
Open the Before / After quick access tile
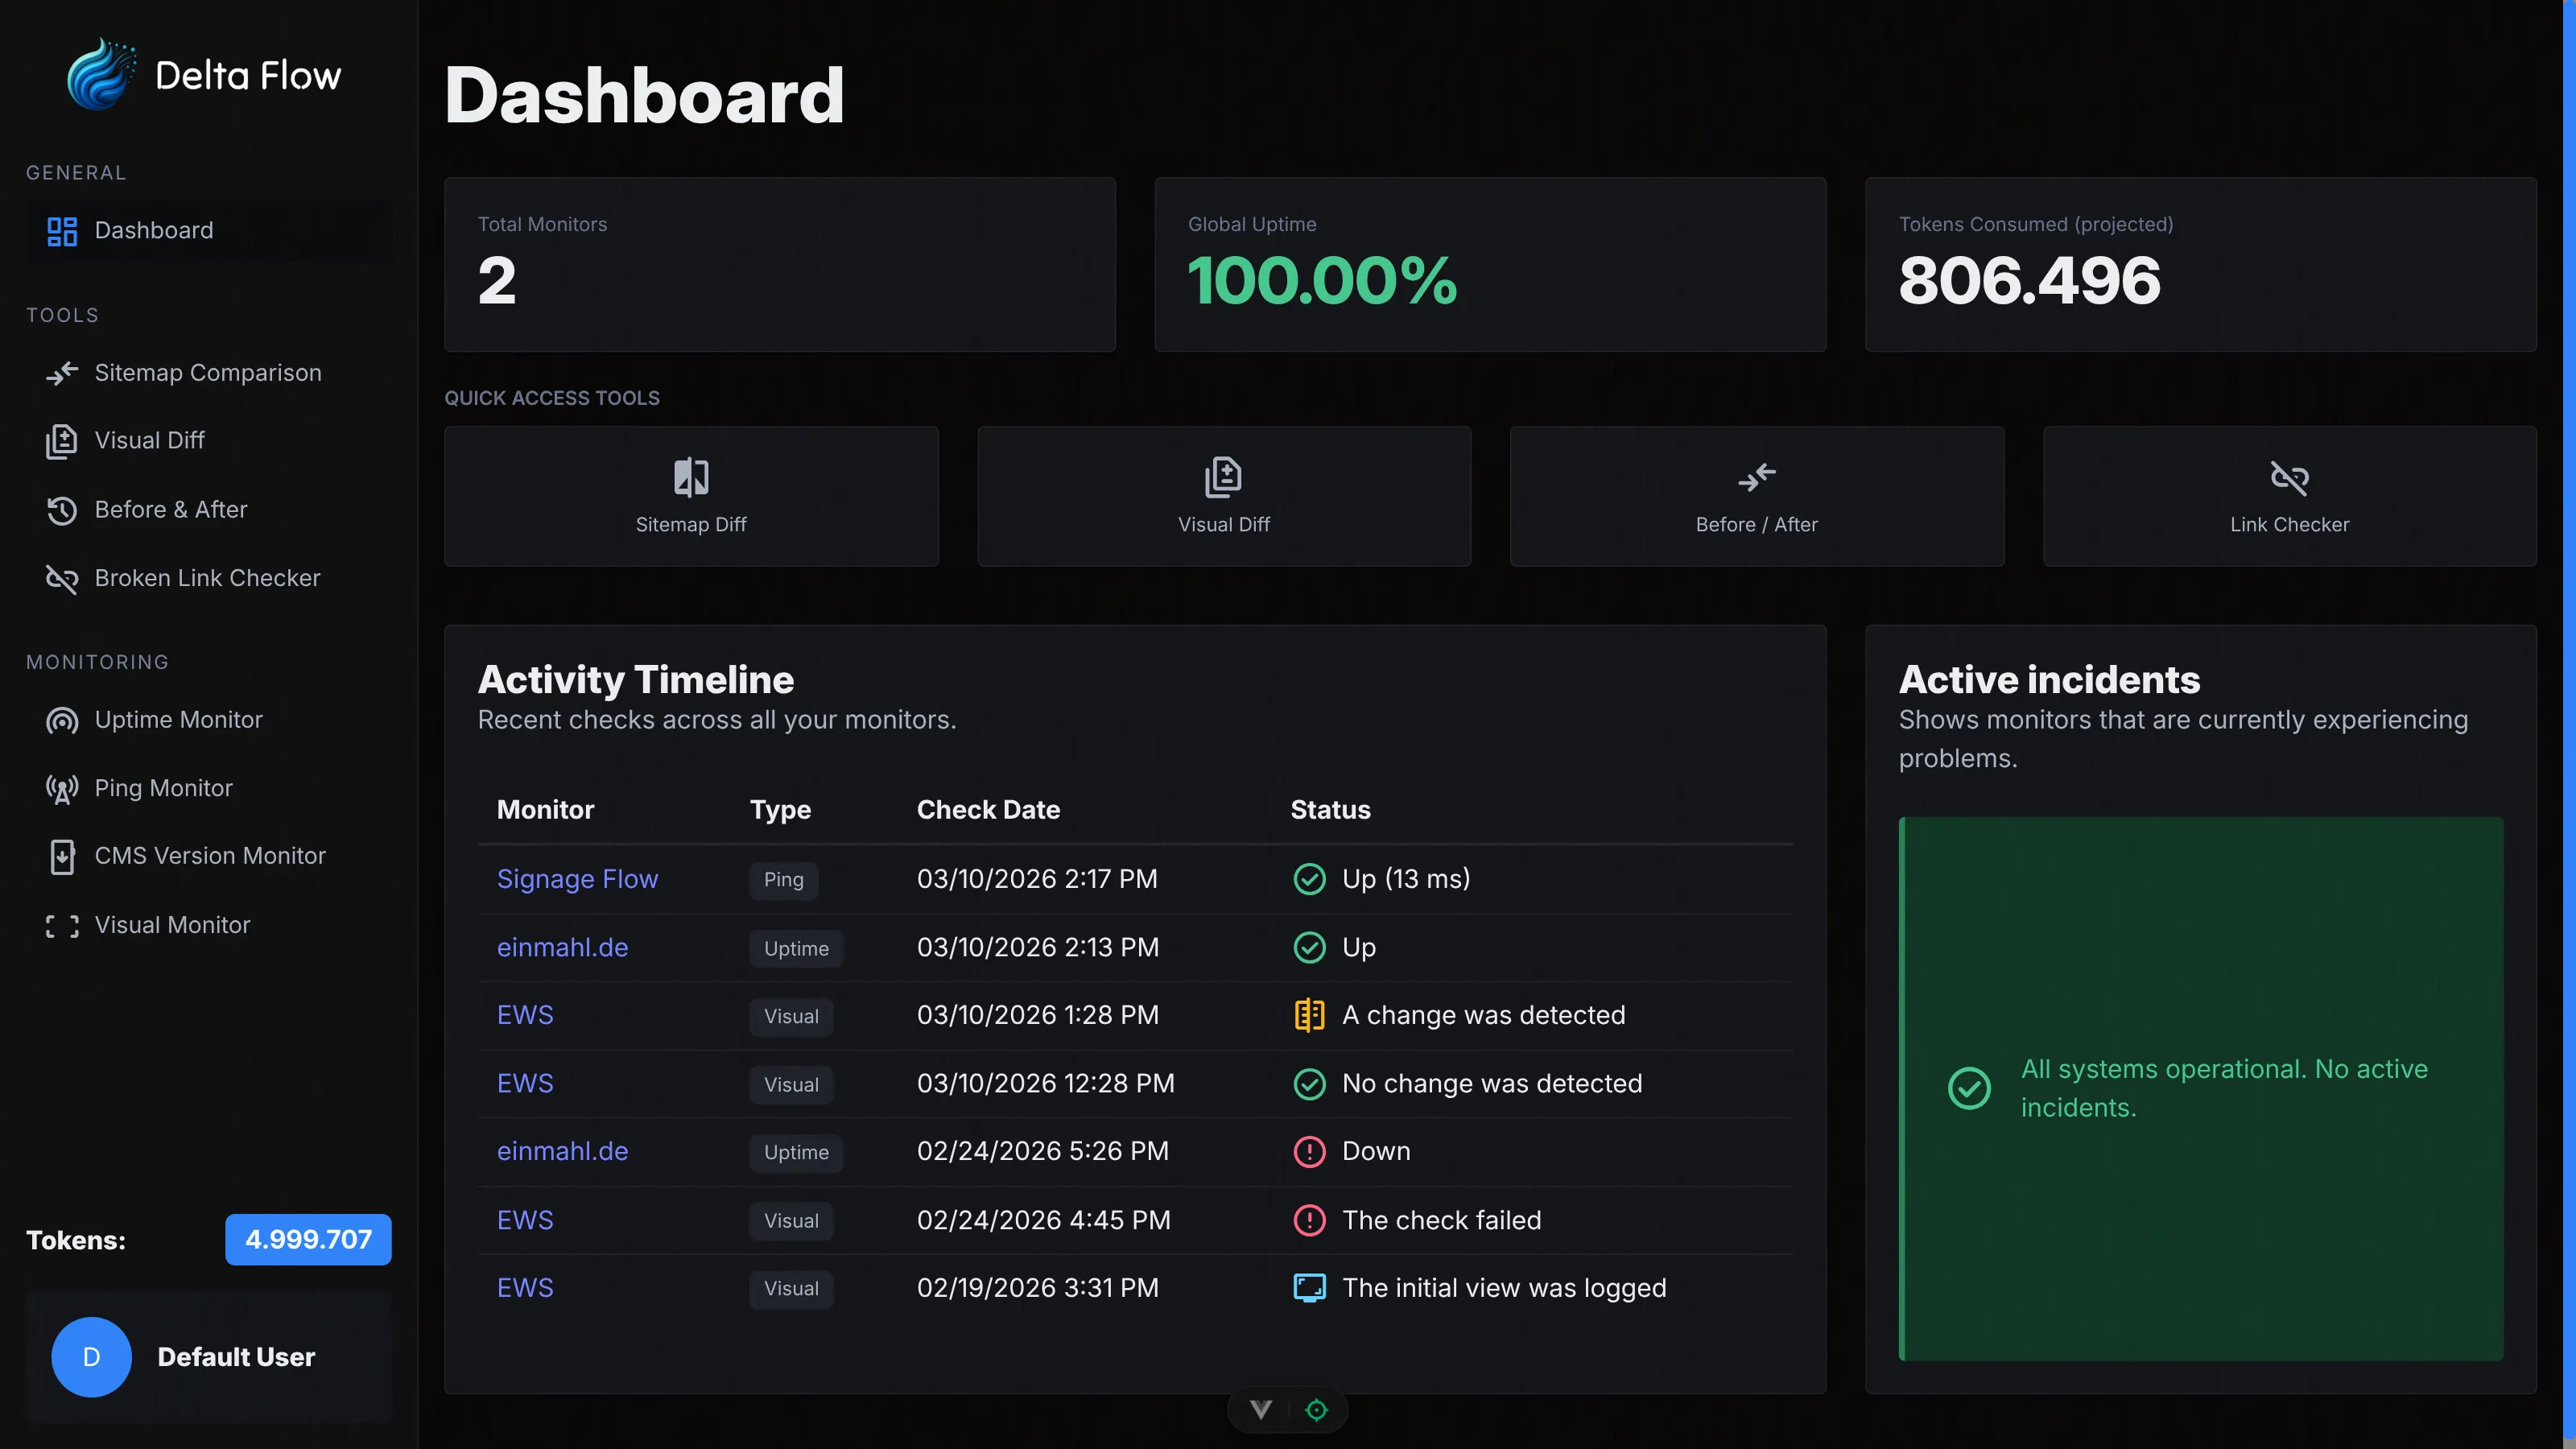1756,496
